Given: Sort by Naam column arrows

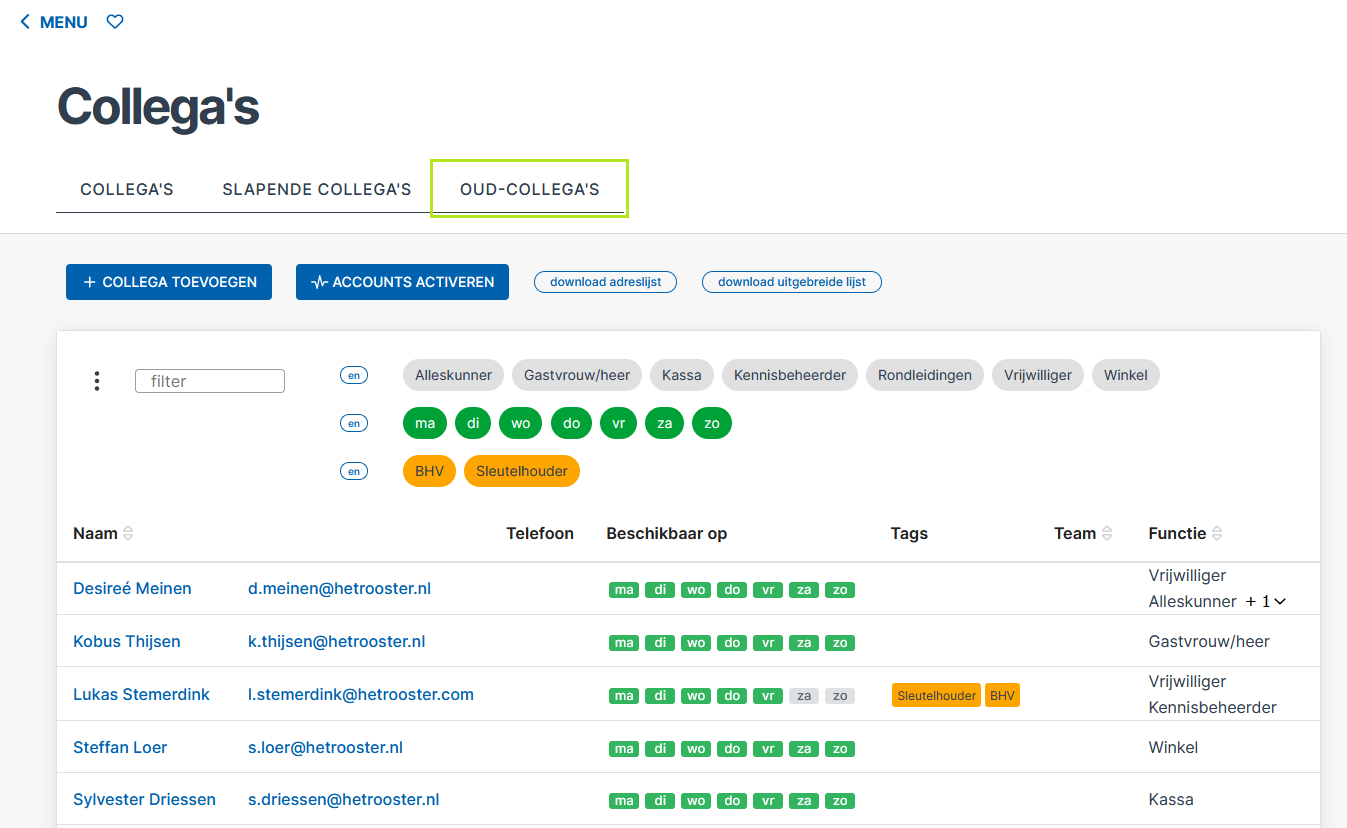Looking at the screenshot, I should (128, 534).
